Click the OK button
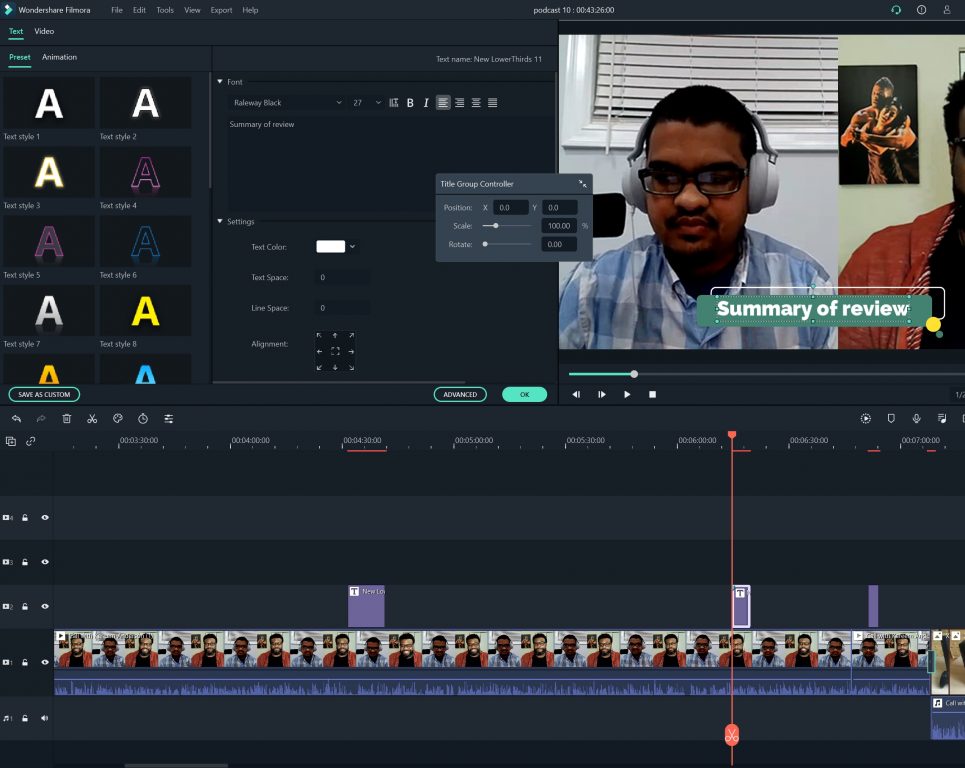This screenshot has width=965, height=768. 525,394
